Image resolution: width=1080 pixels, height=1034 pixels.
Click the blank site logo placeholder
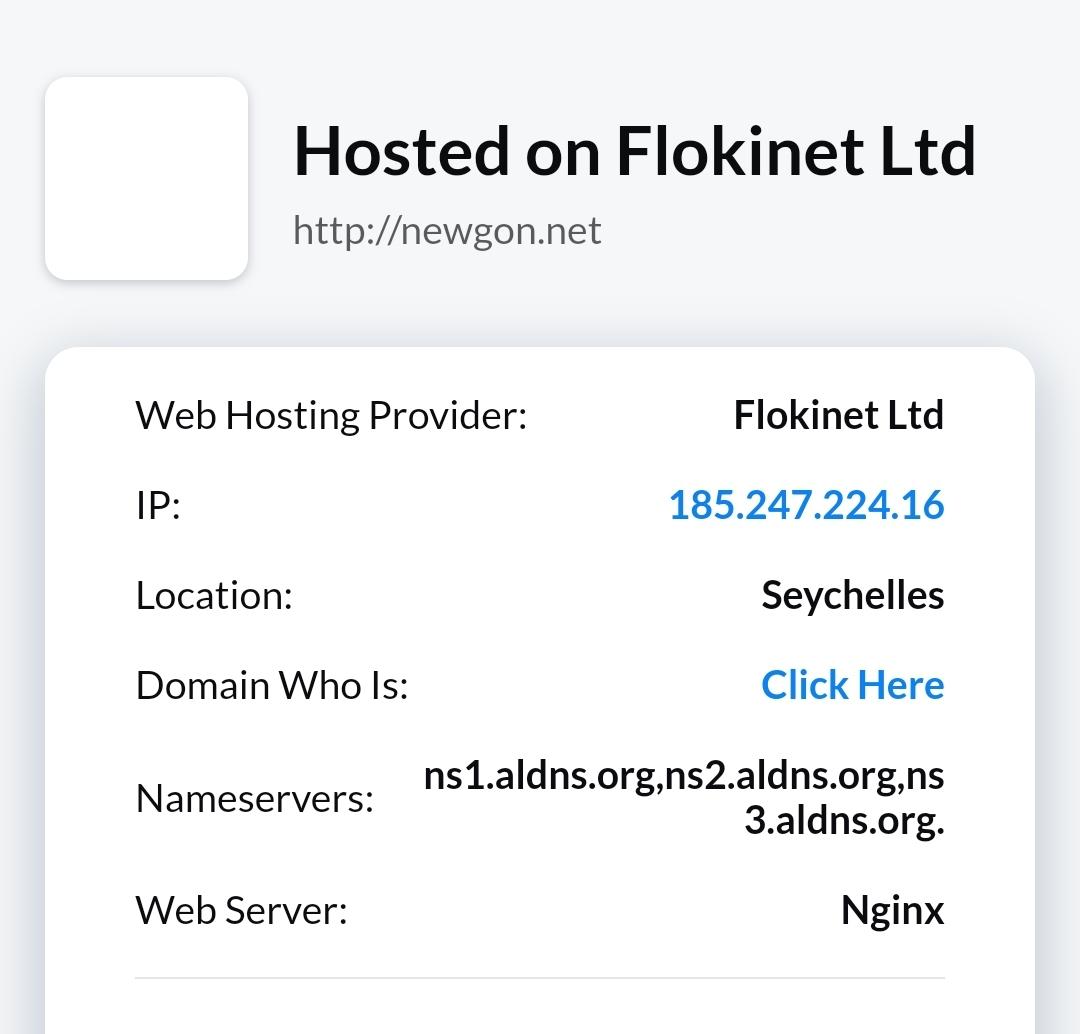[146, 178]
